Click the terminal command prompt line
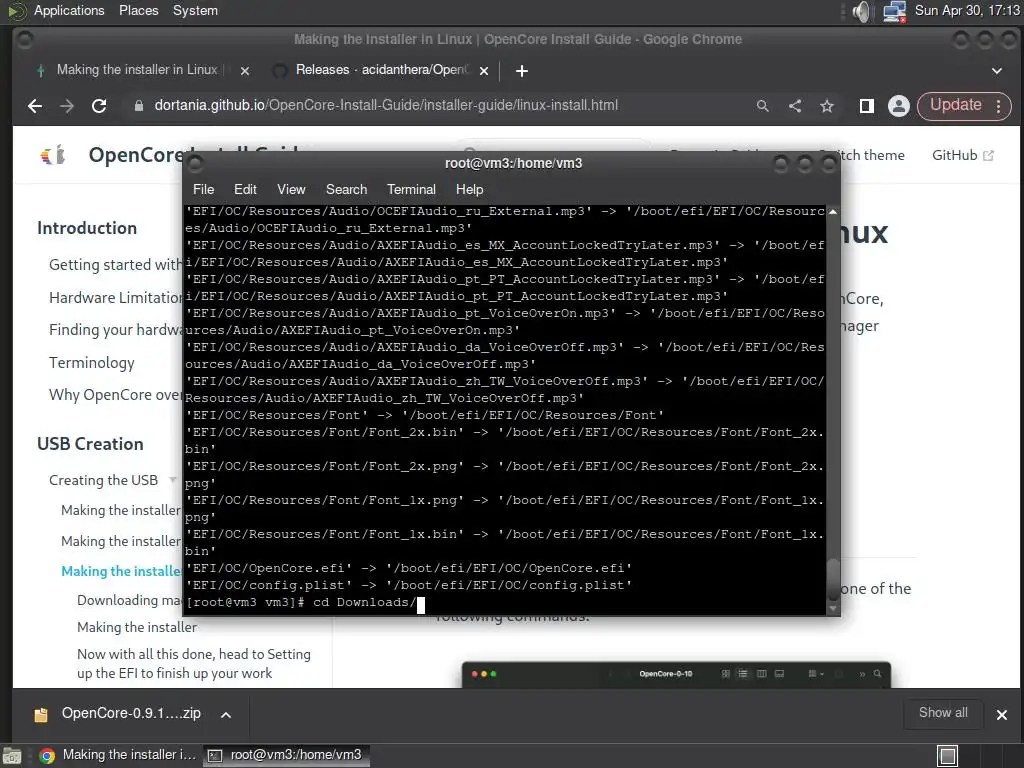The image size is (1024, 768). [x=505, y=602]
